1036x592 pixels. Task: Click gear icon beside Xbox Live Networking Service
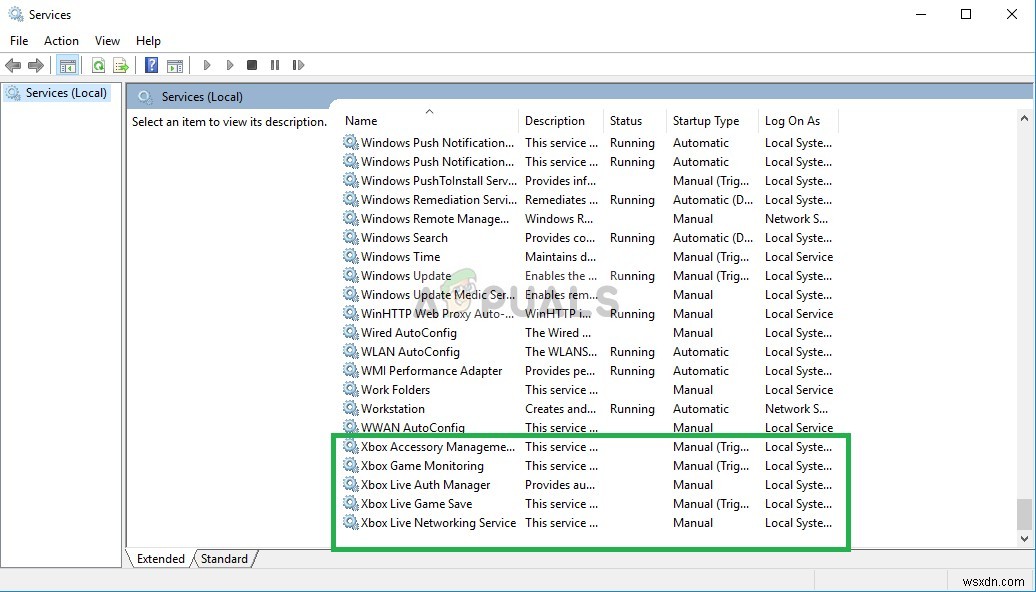(350, 523)
